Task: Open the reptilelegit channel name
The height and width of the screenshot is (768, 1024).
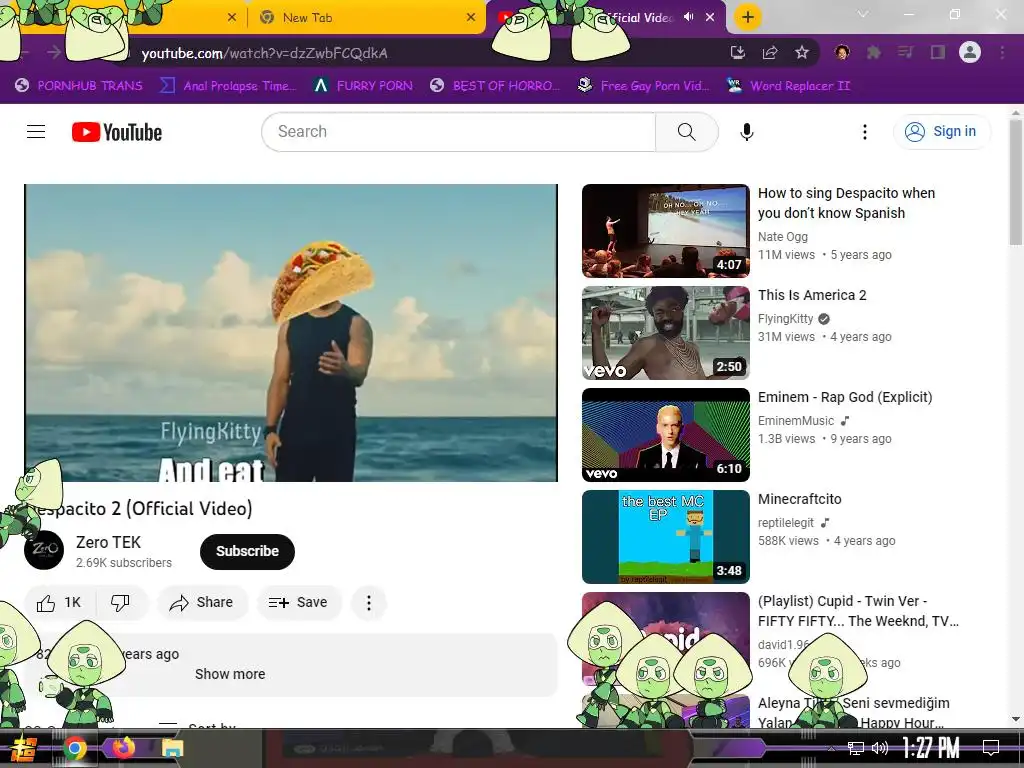Action: click(786, 522)
